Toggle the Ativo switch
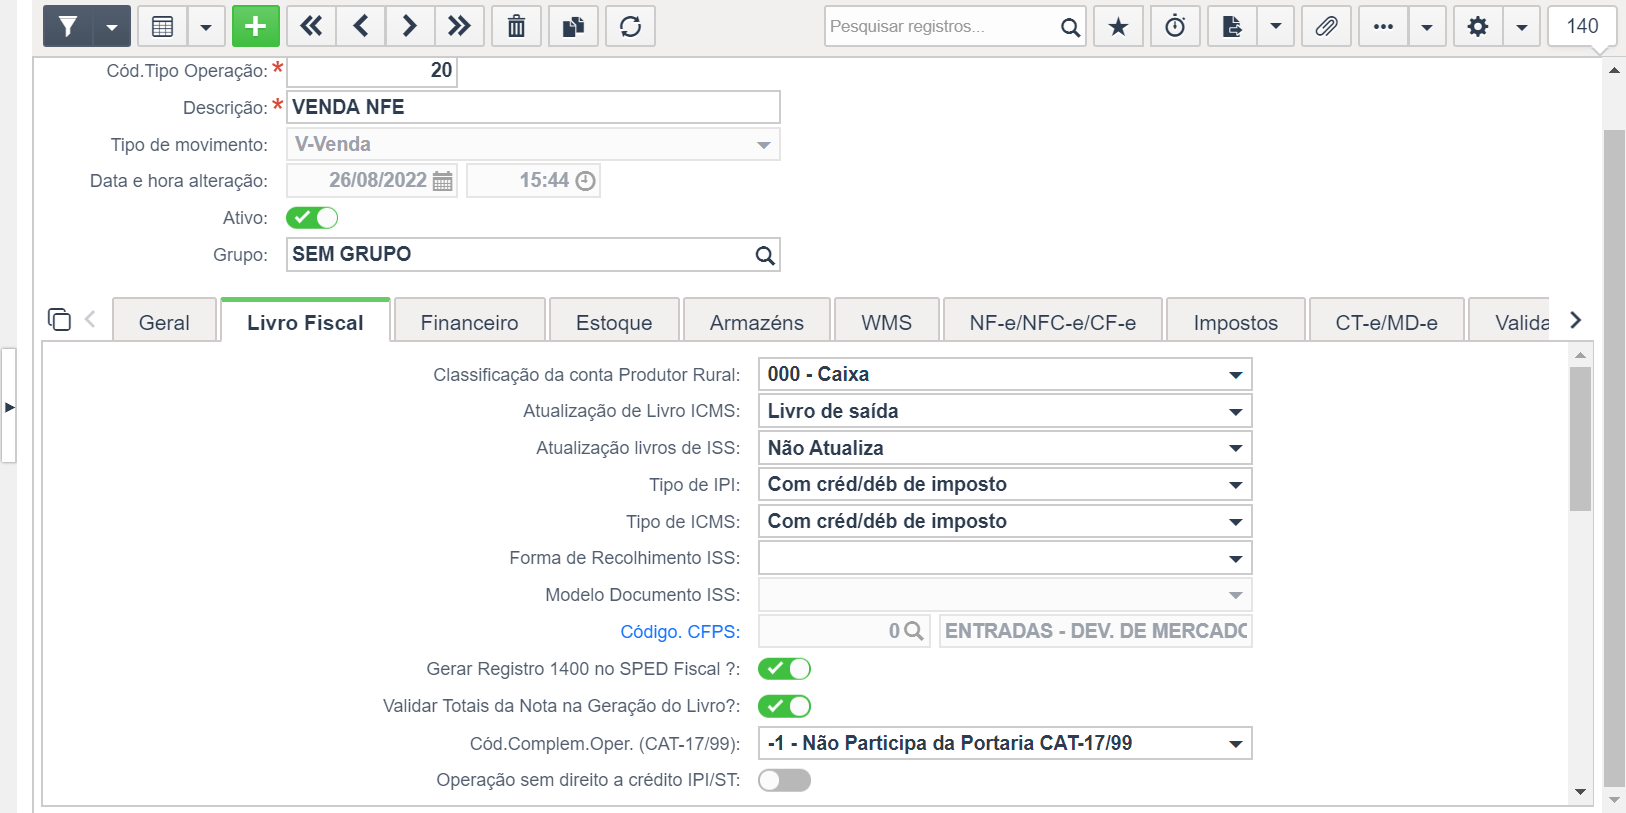This screenshot has width=1626, height=813. tap(312, 217)
